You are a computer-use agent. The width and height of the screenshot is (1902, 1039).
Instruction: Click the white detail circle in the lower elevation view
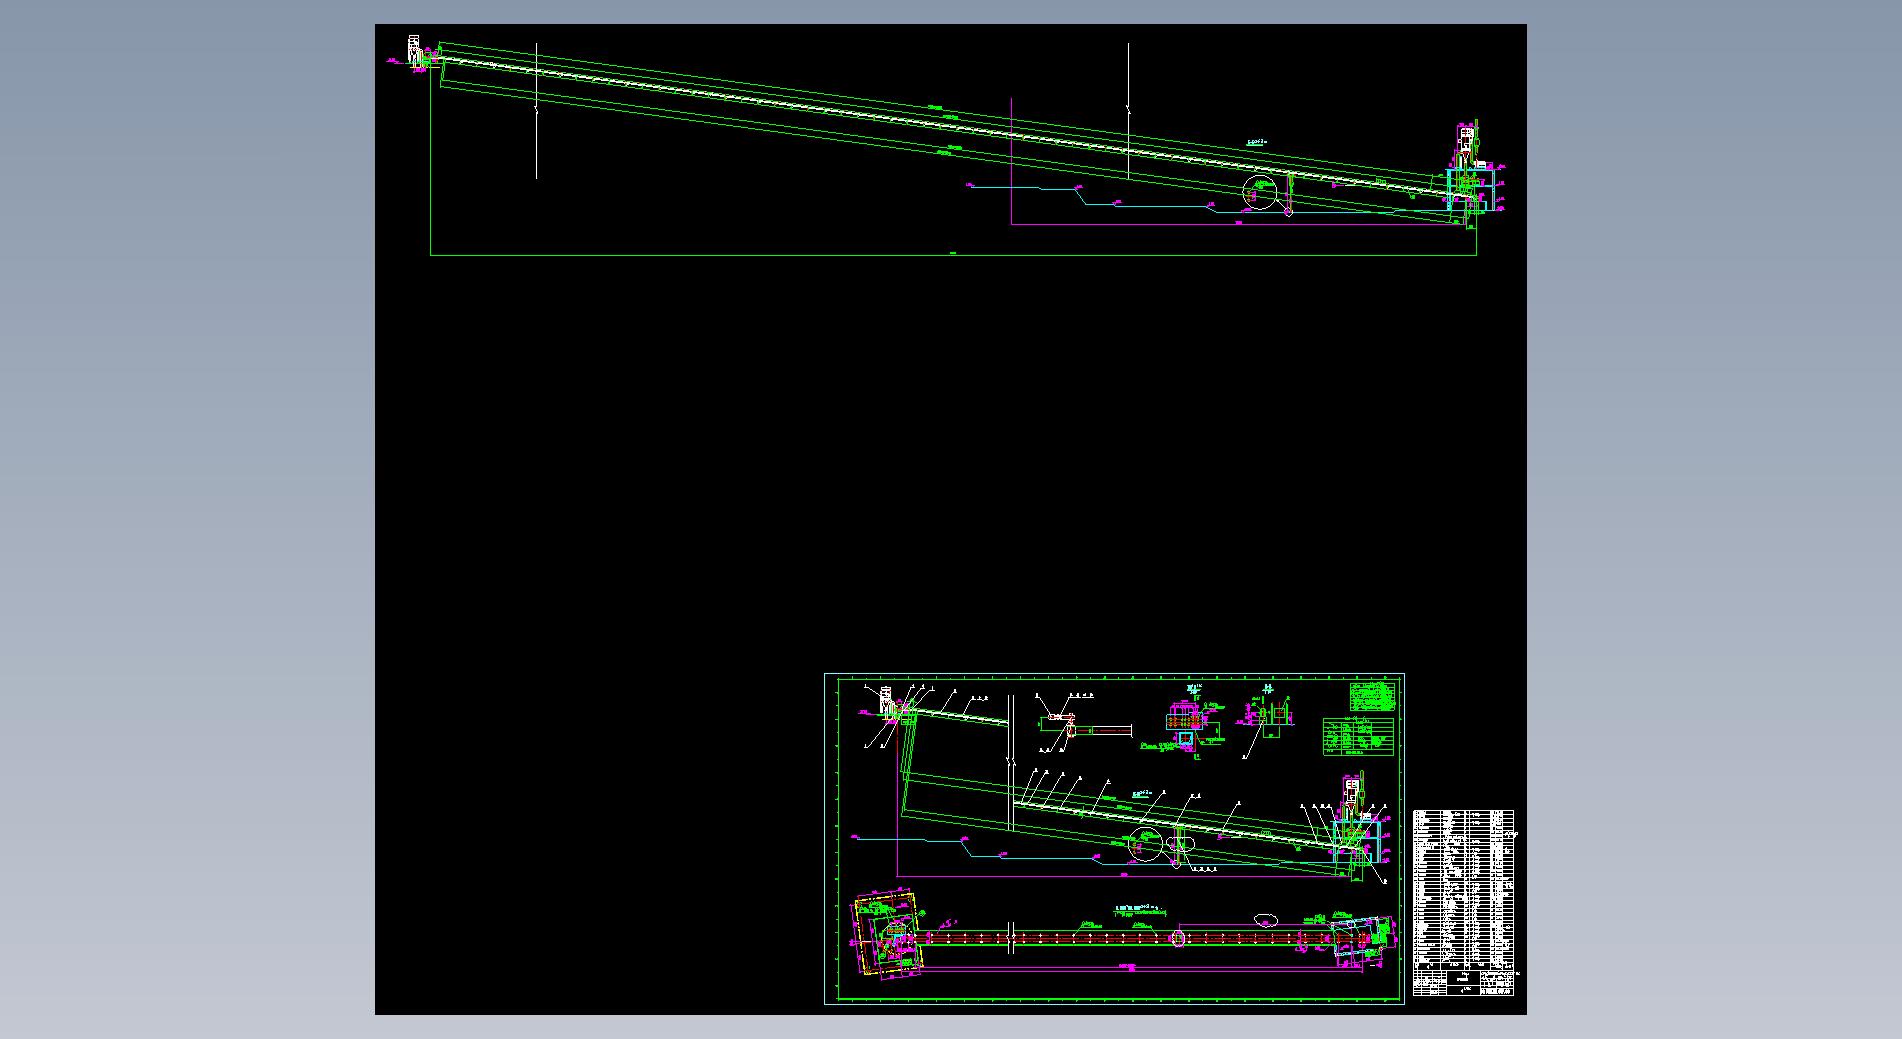pyautogui.click(x=1145, y=845)
